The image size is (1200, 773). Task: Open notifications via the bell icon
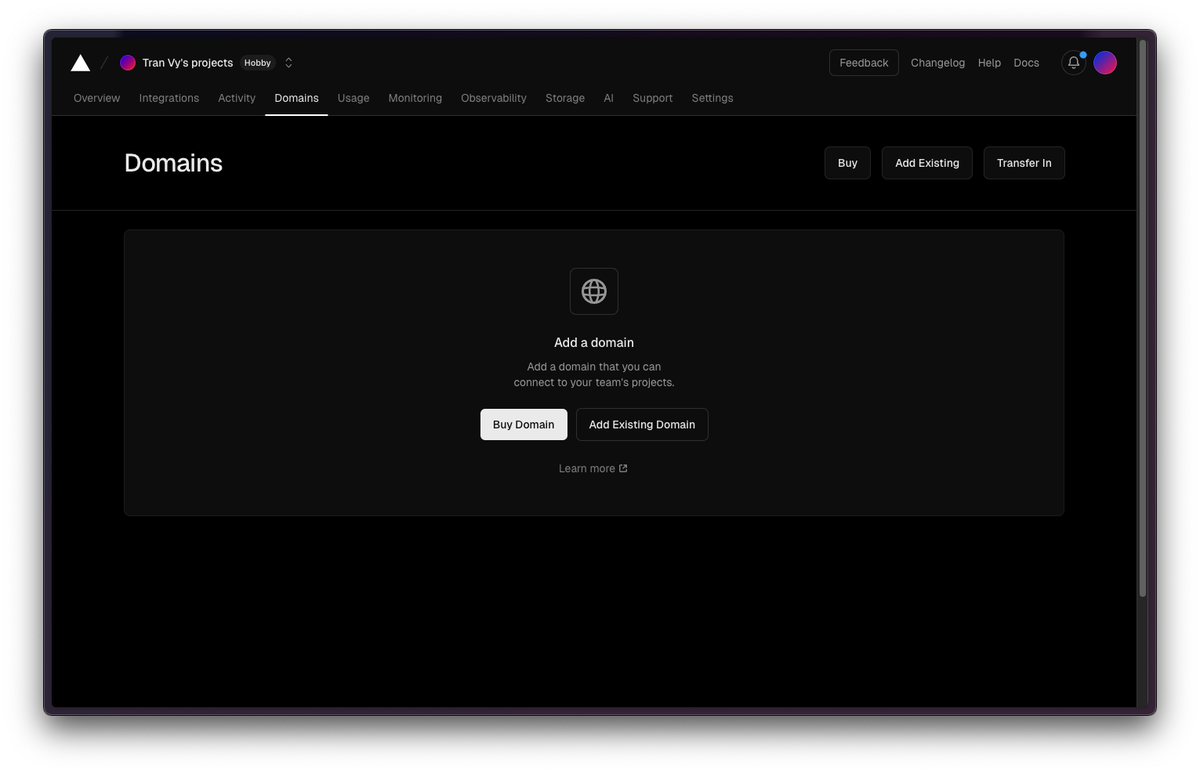pos(1072,62)
